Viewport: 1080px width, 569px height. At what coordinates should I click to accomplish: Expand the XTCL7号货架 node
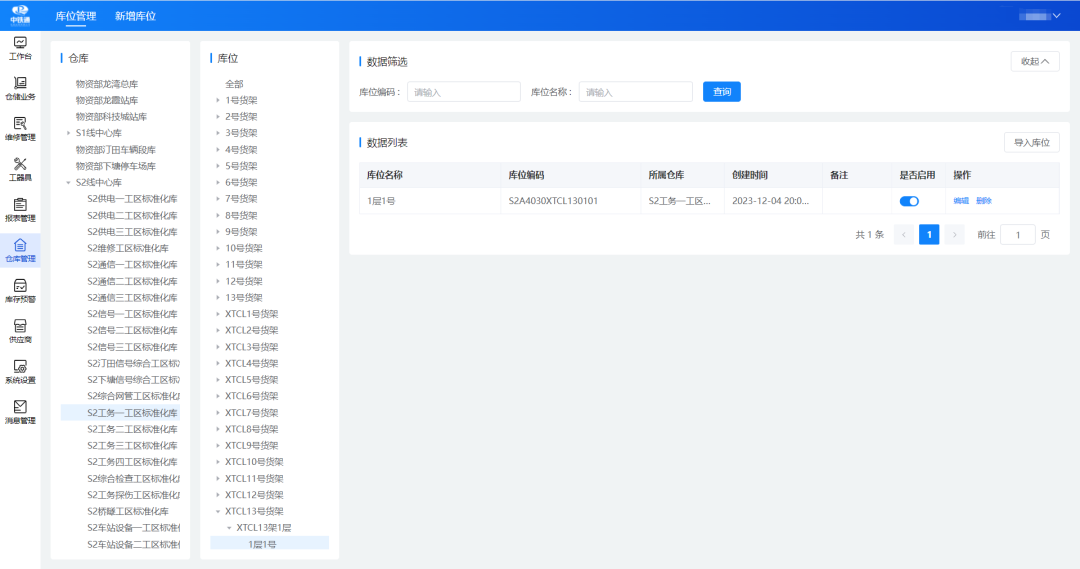point(218,413)
